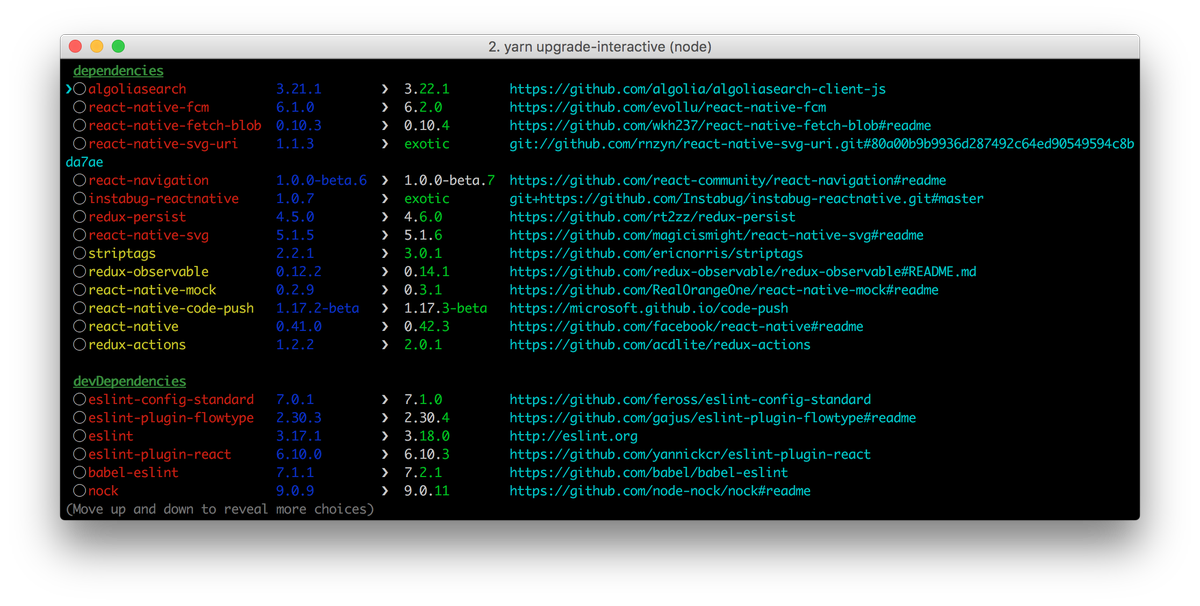Click new version 1.0.0-beta.7
The width and height of the screenshot is (1200, 606).
449,181
